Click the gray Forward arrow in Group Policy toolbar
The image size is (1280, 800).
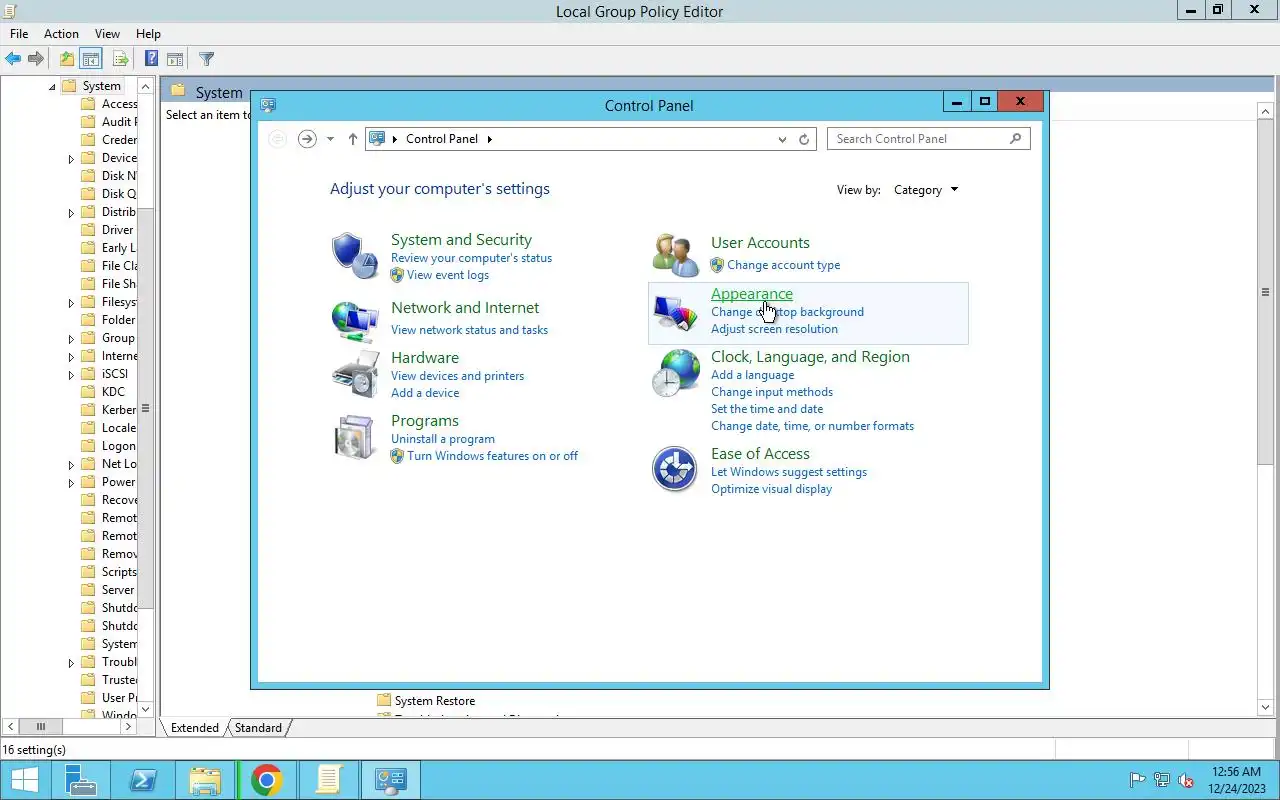point(36,59)
